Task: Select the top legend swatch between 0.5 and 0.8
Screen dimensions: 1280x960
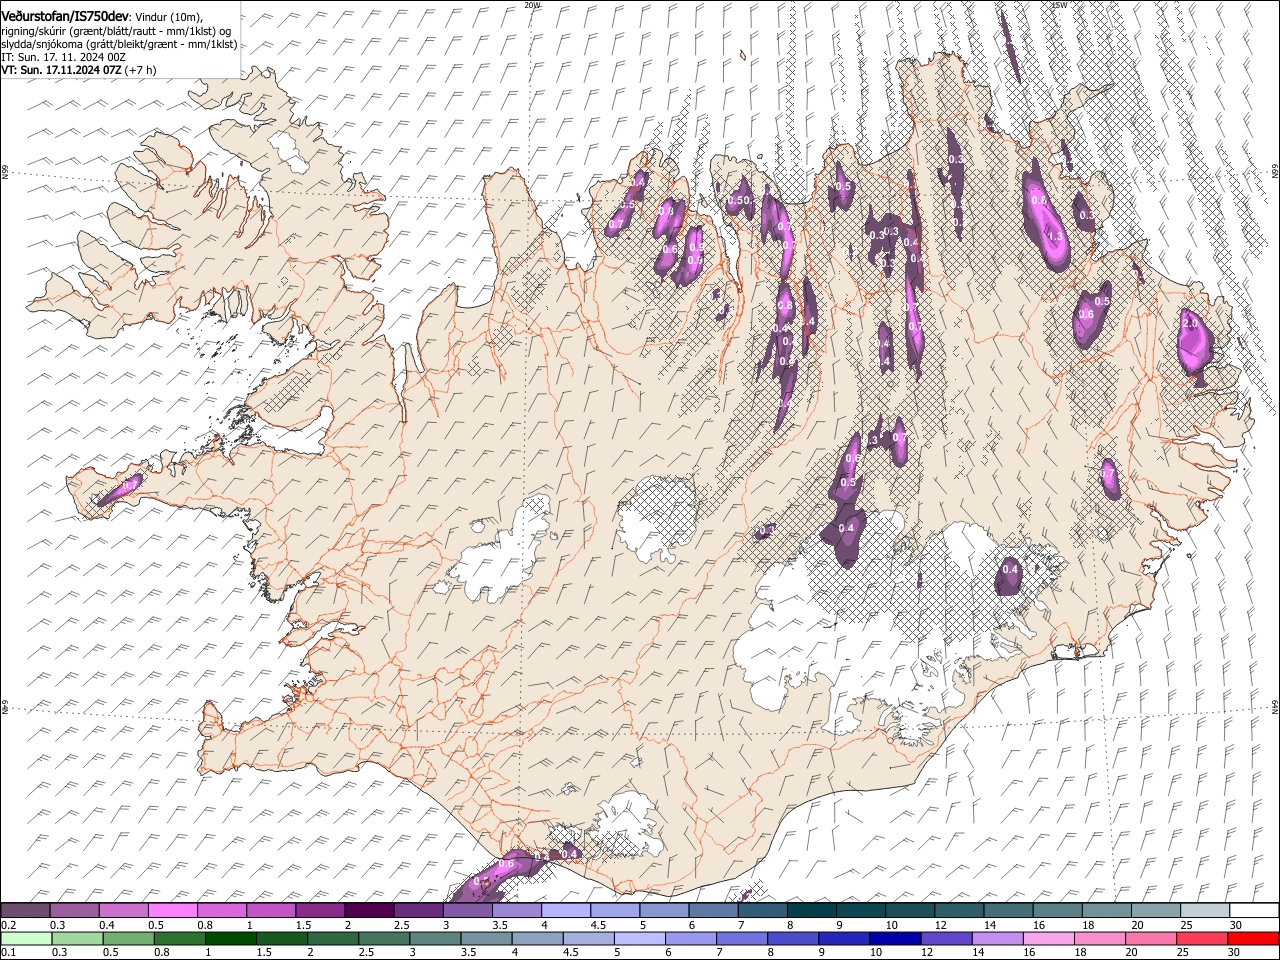Action: (173, 910)
